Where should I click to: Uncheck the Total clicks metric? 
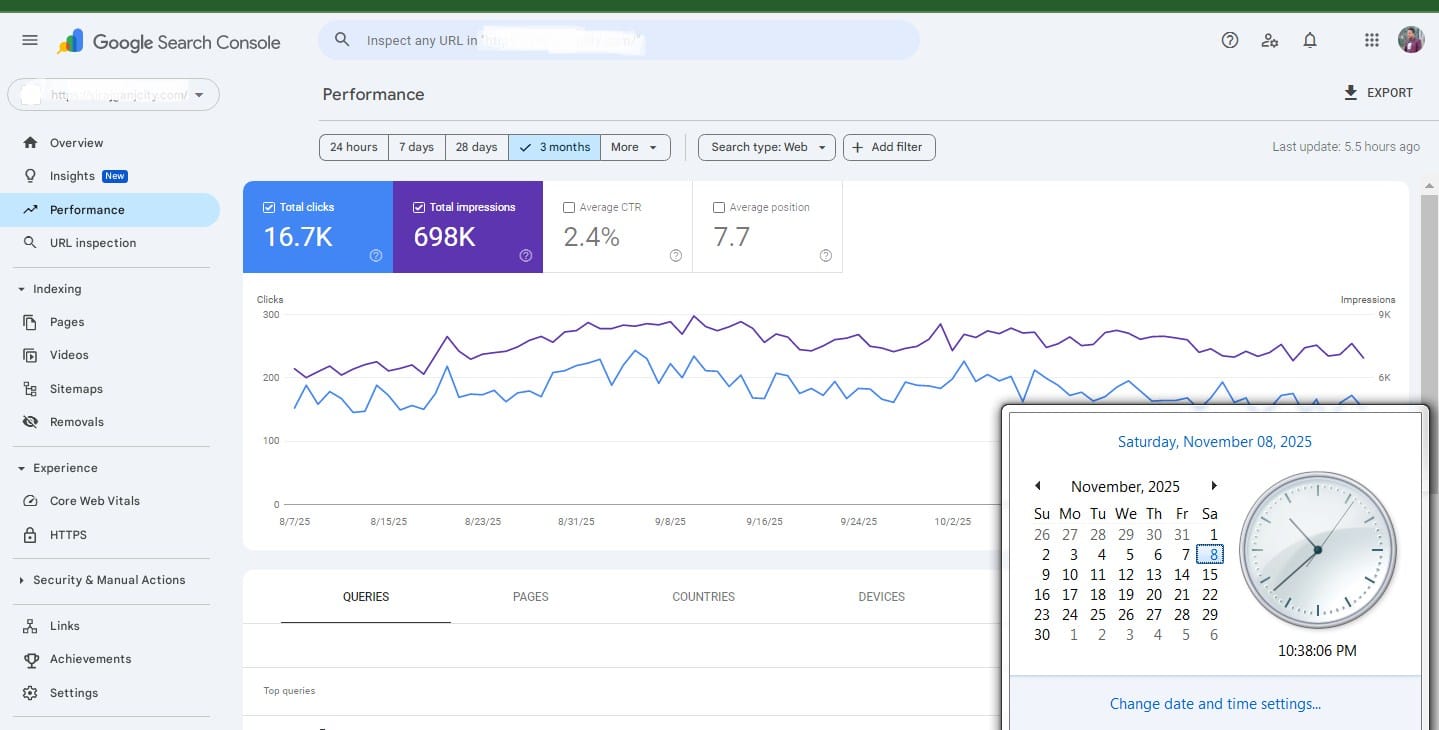point(269,207)
